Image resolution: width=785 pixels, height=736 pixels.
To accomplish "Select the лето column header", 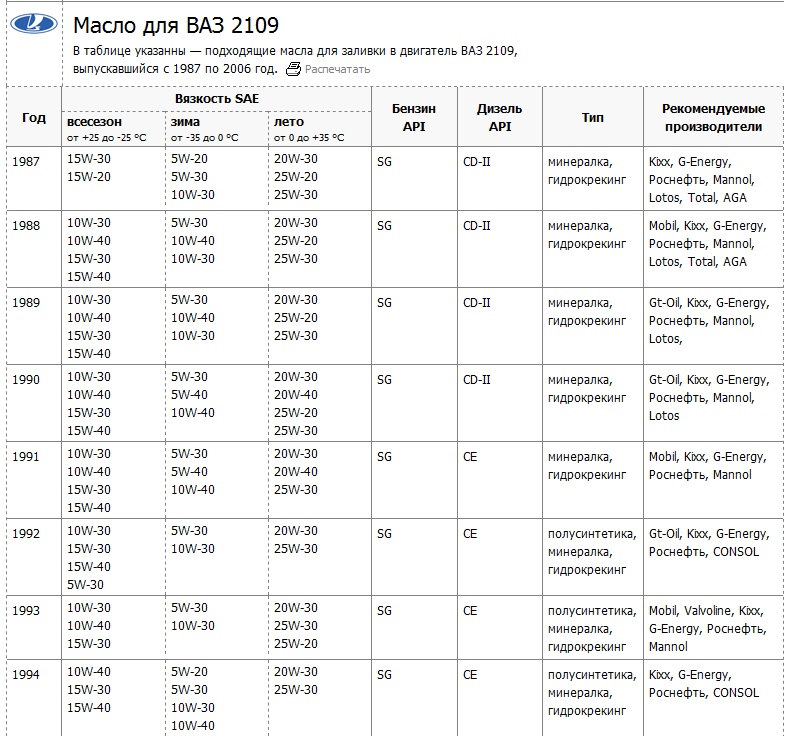I will [x=289, y=122].
